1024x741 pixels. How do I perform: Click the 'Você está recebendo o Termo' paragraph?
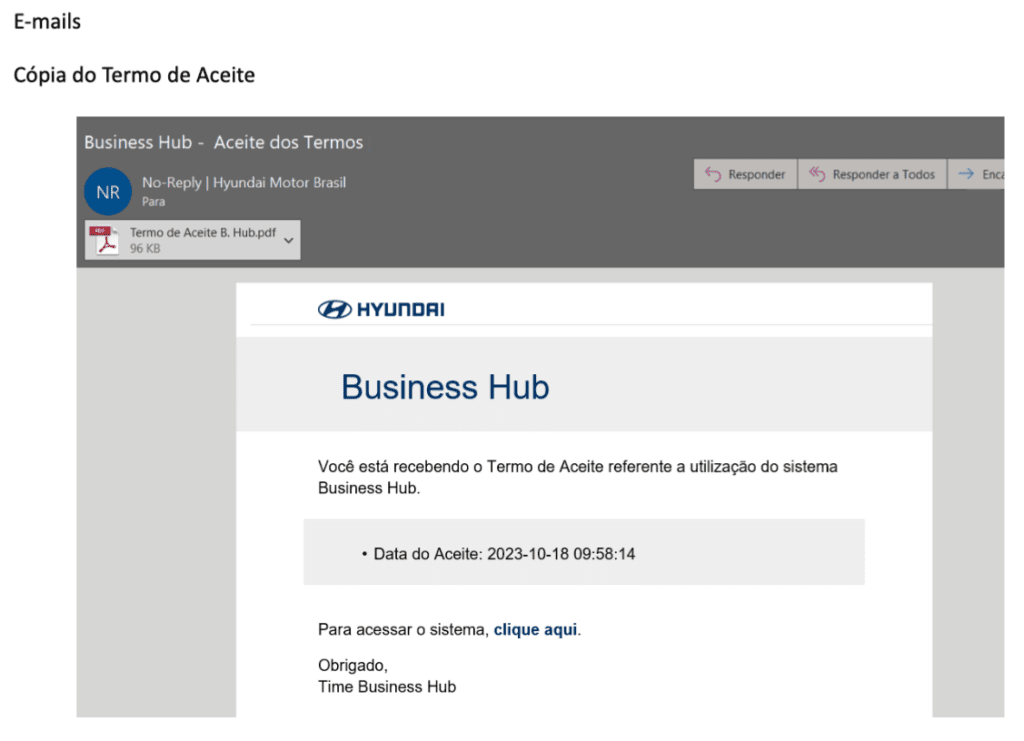[x=578, y=477]
